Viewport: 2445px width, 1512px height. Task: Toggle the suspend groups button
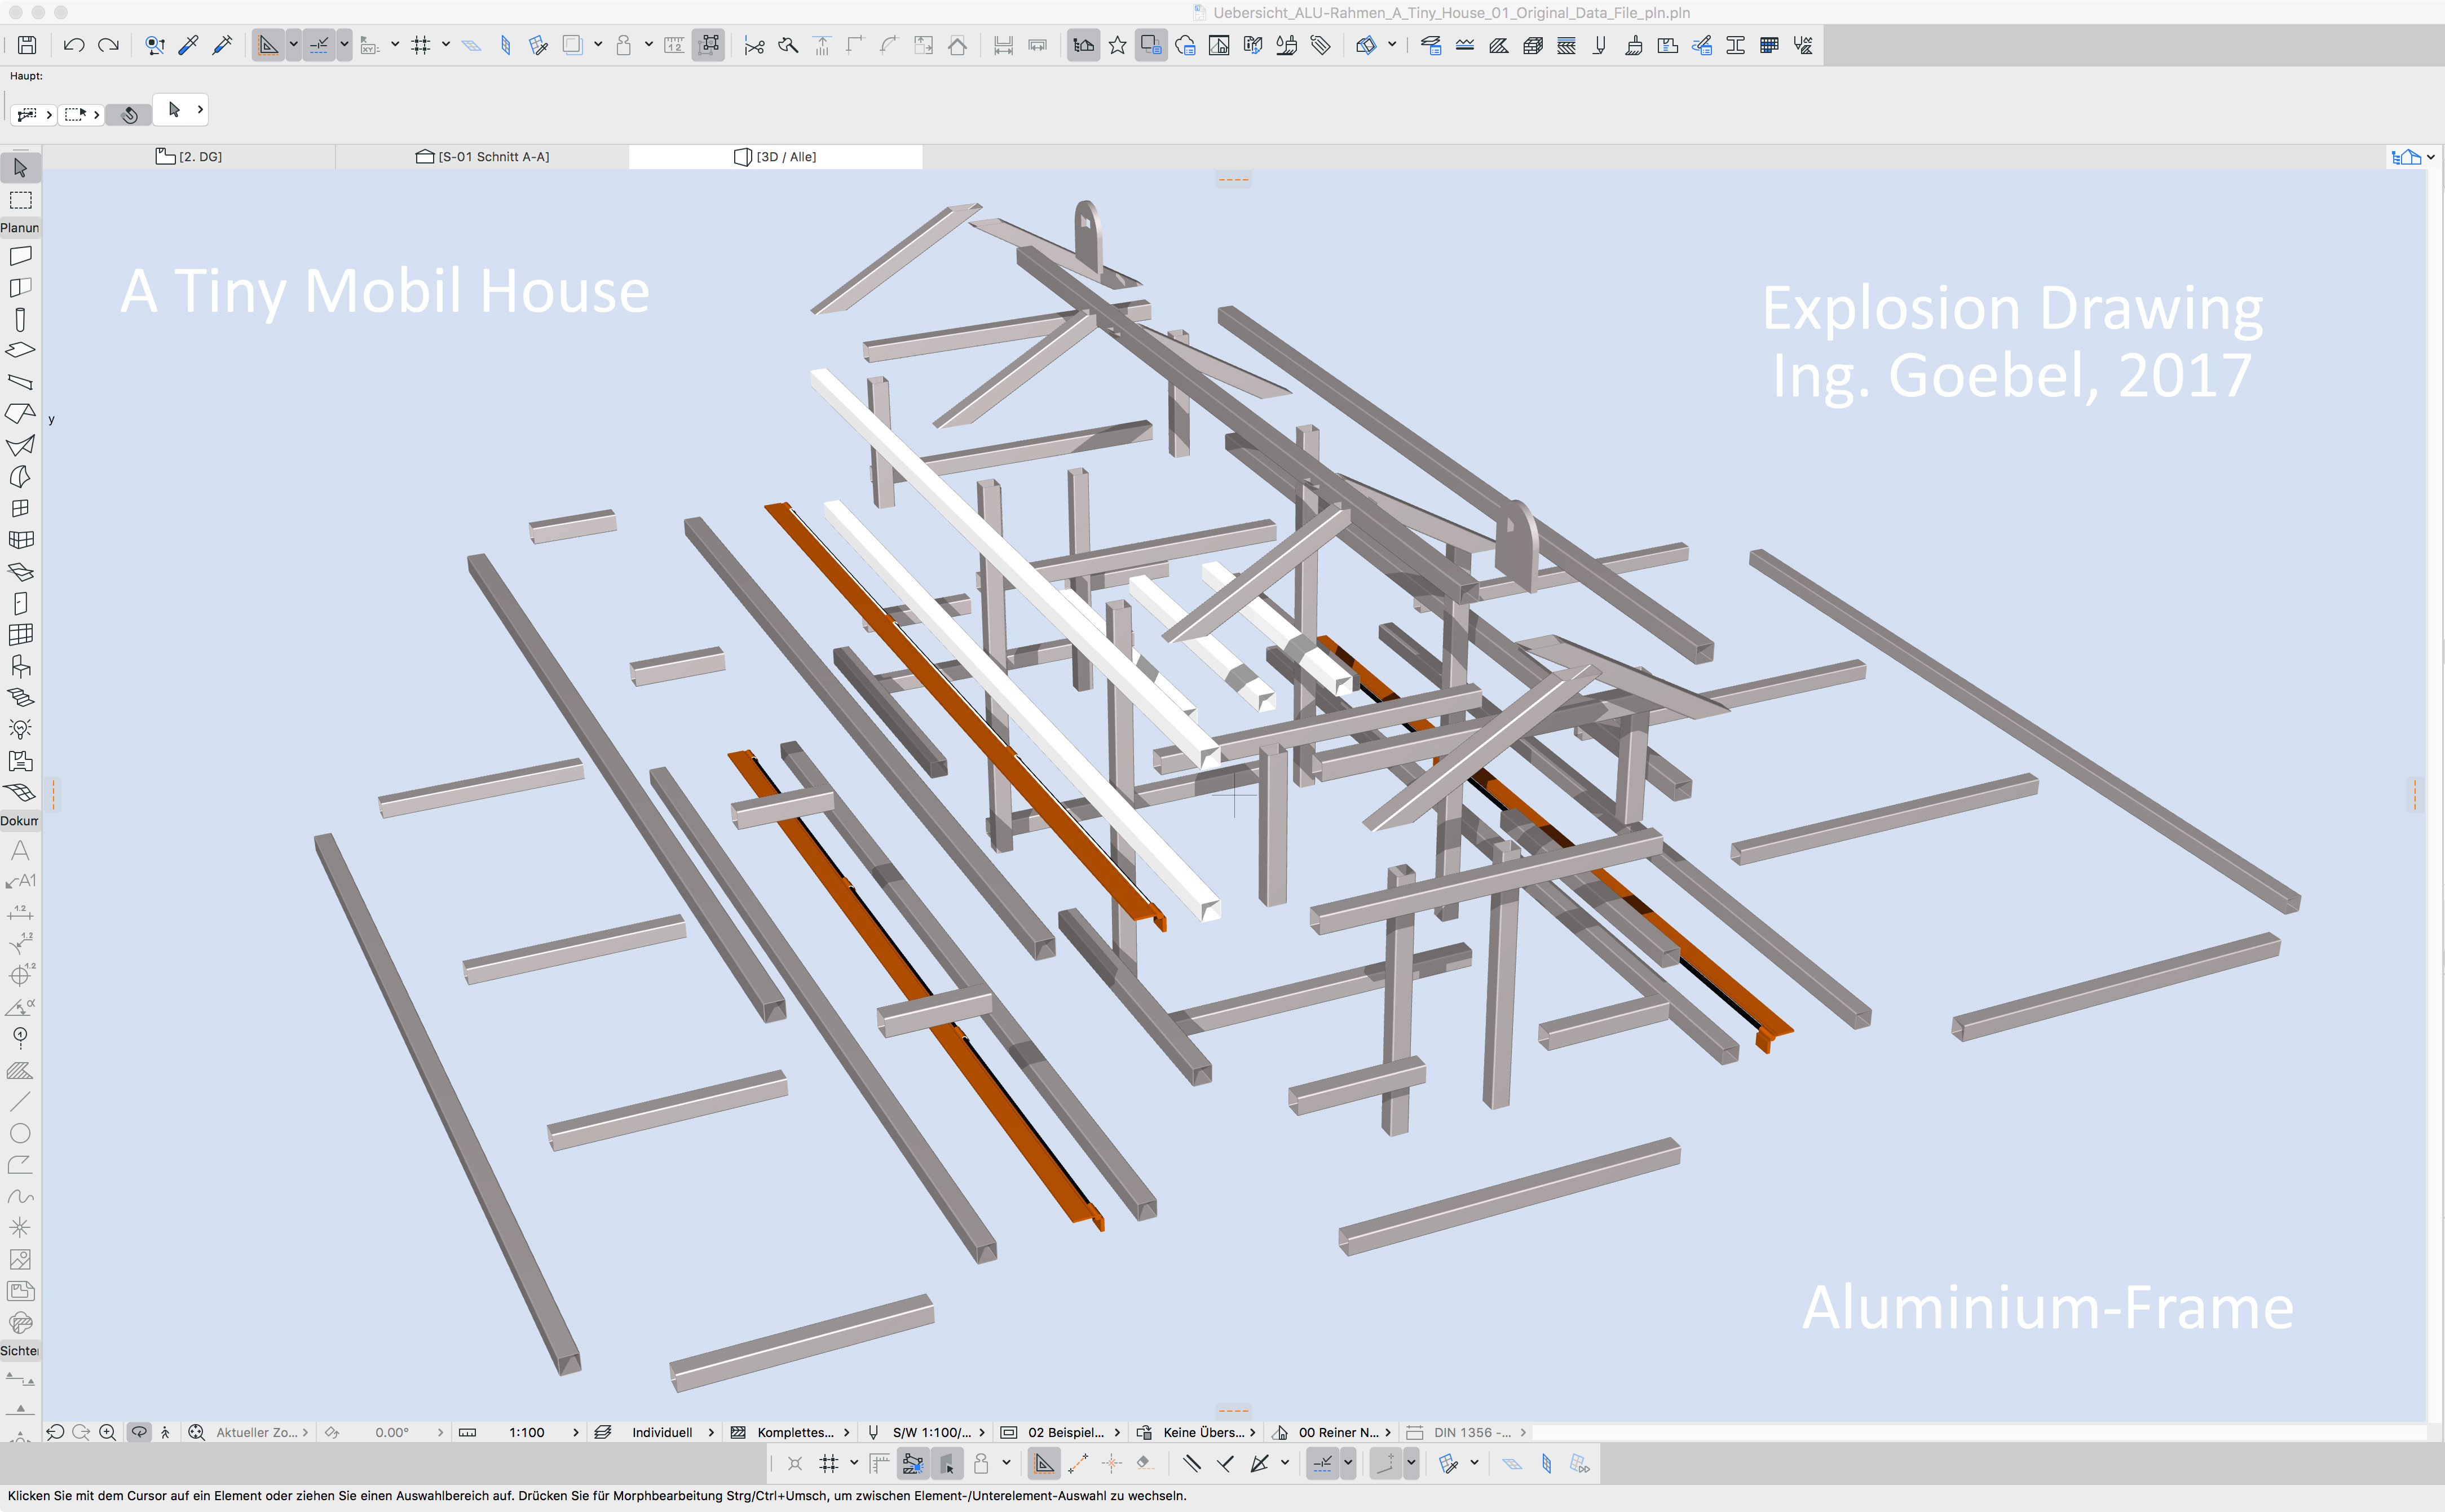click(708, 45)
